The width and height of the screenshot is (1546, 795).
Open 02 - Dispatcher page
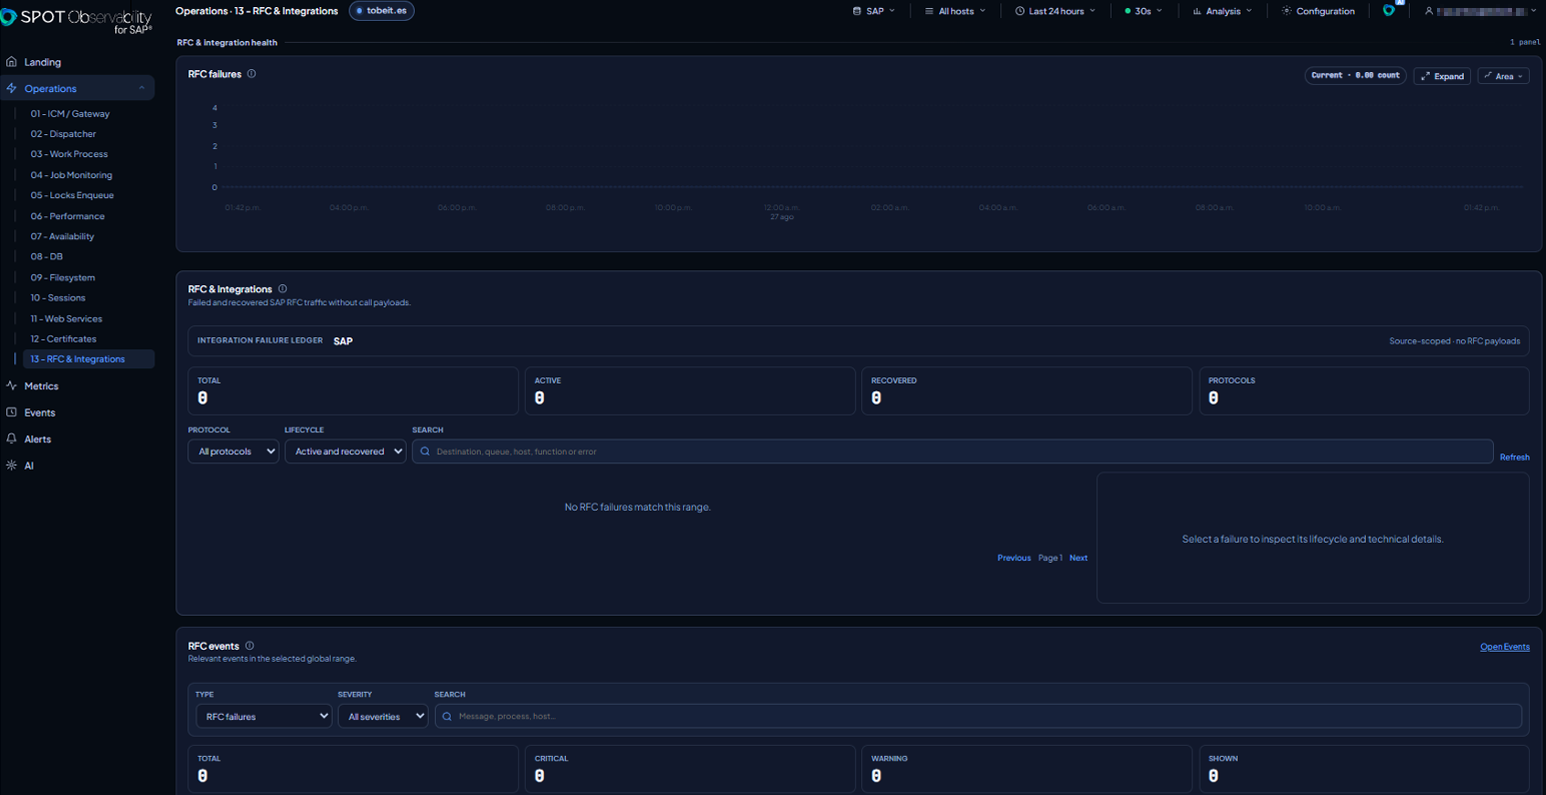point(63,134)
